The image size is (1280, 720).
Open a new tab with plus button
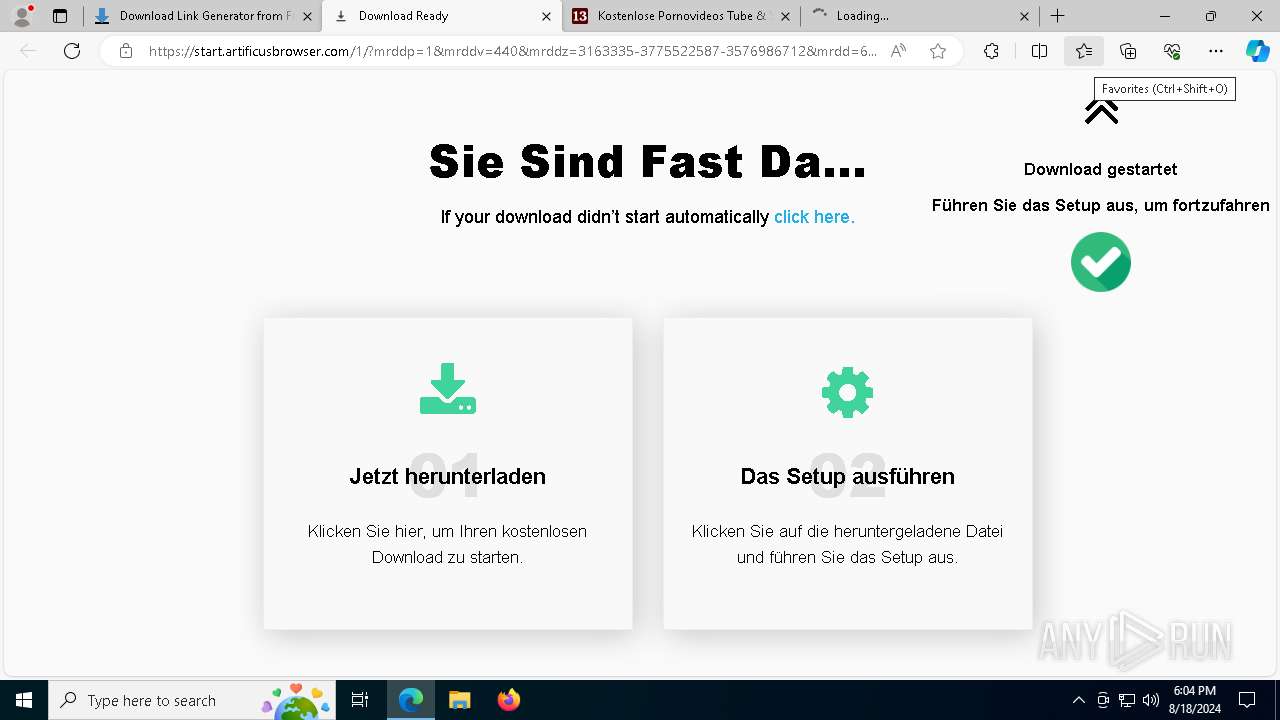coord(1057,16)
